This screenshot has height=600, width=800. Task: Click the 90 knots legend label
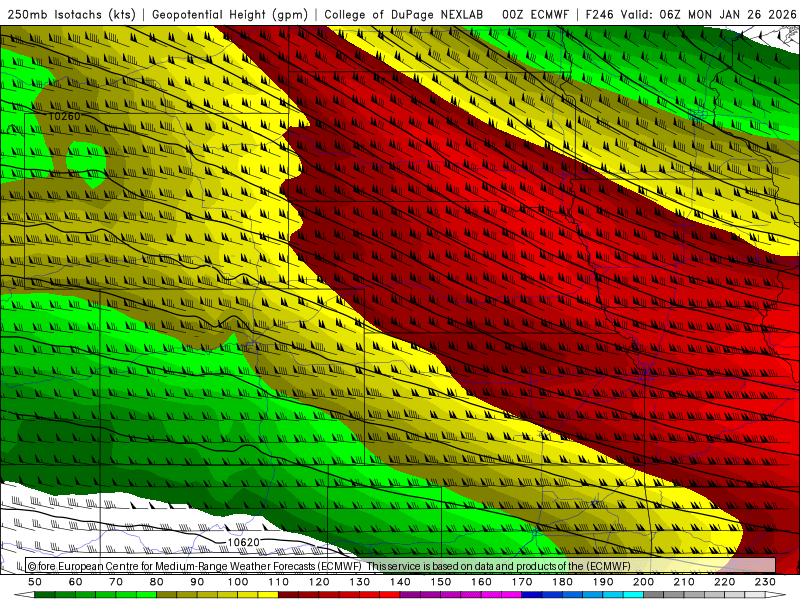coord(197,582)
